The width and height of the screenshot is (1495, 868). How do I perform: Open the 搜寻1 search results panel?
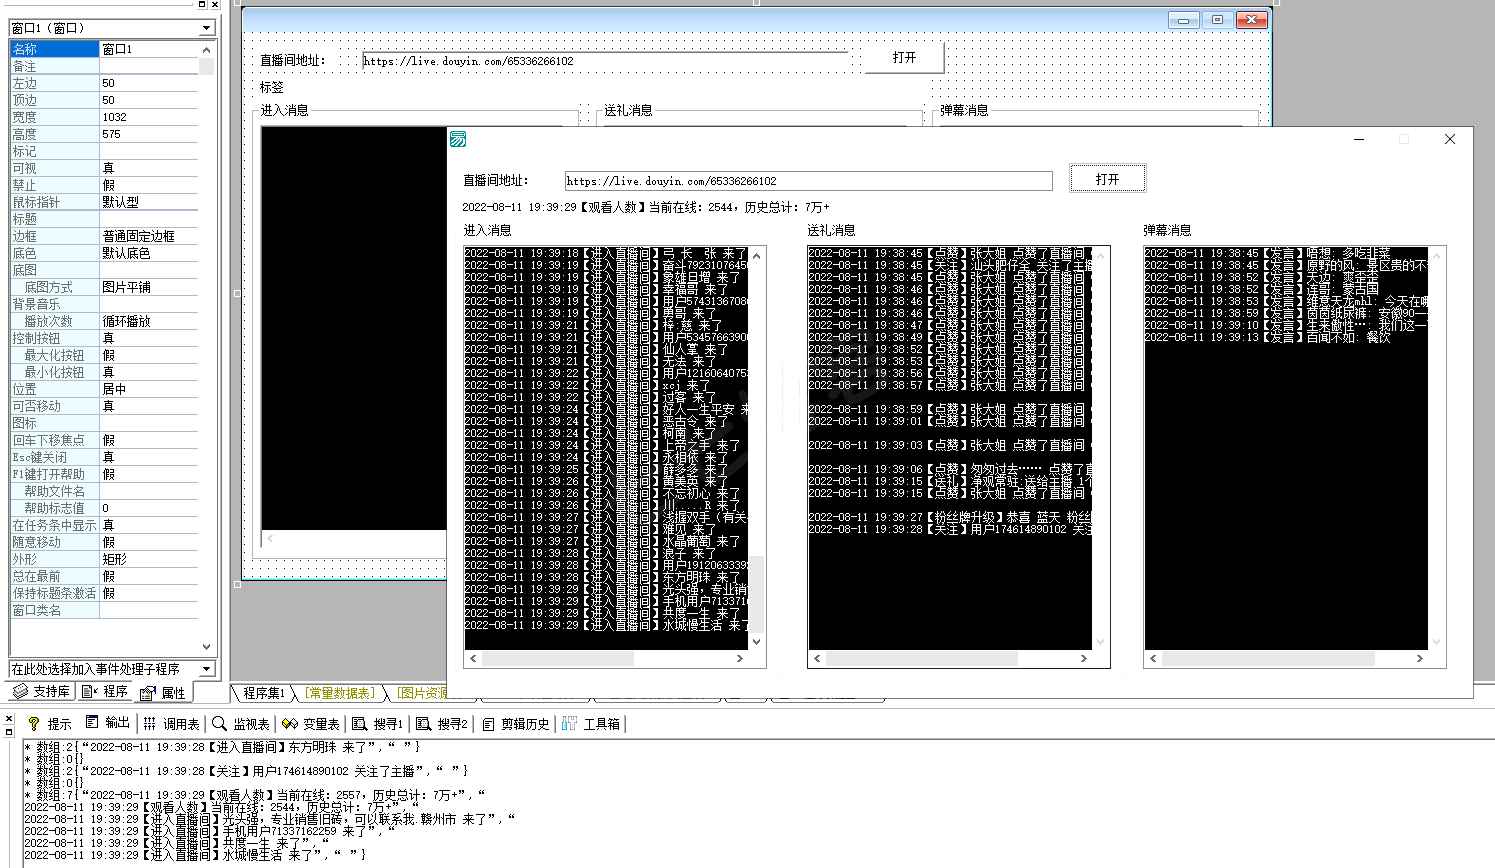pyautogui.click(x=378, y=723)
